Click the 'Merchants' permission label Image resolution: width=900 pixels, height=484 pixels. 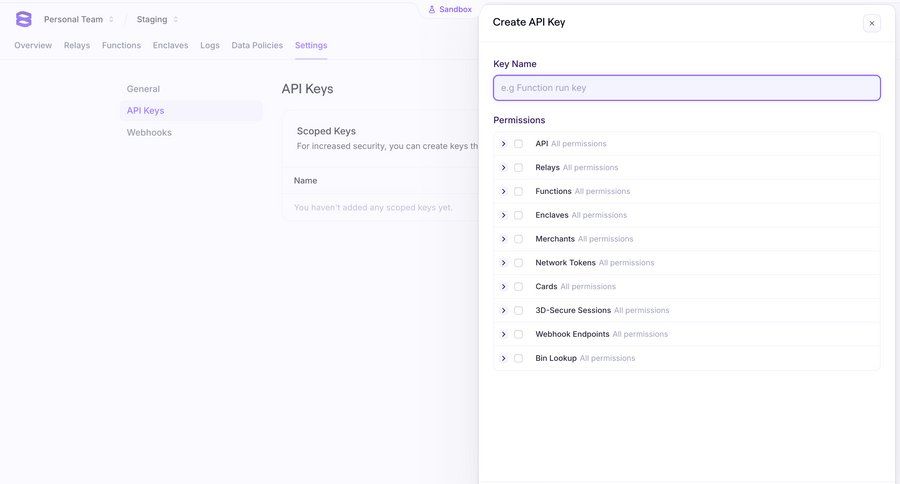tap(555, 239)
